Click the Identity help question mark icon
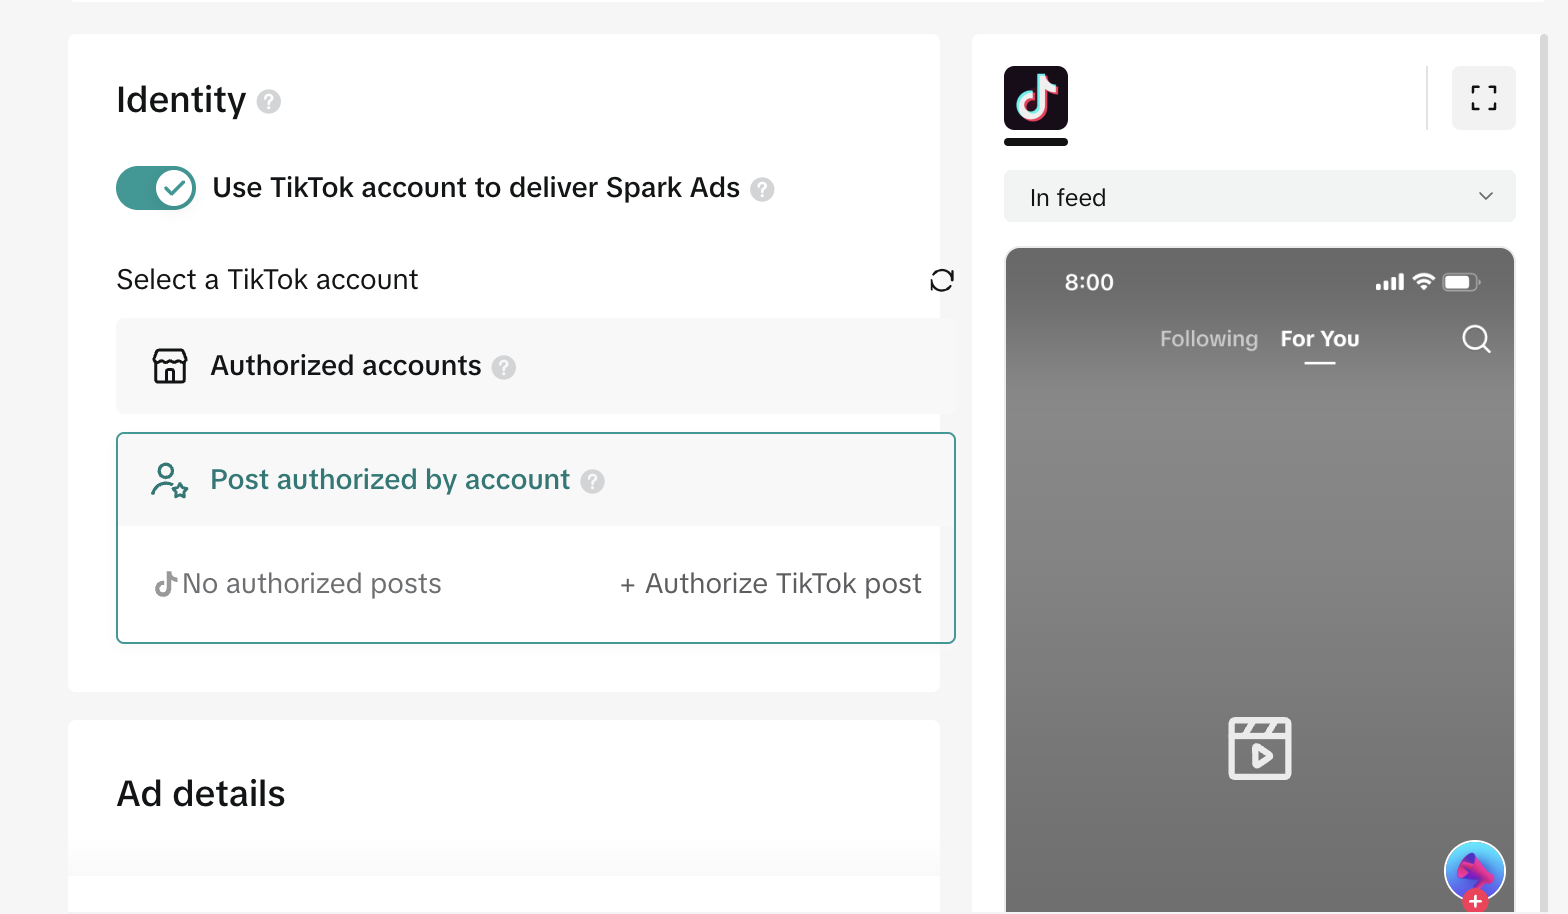 268,101
